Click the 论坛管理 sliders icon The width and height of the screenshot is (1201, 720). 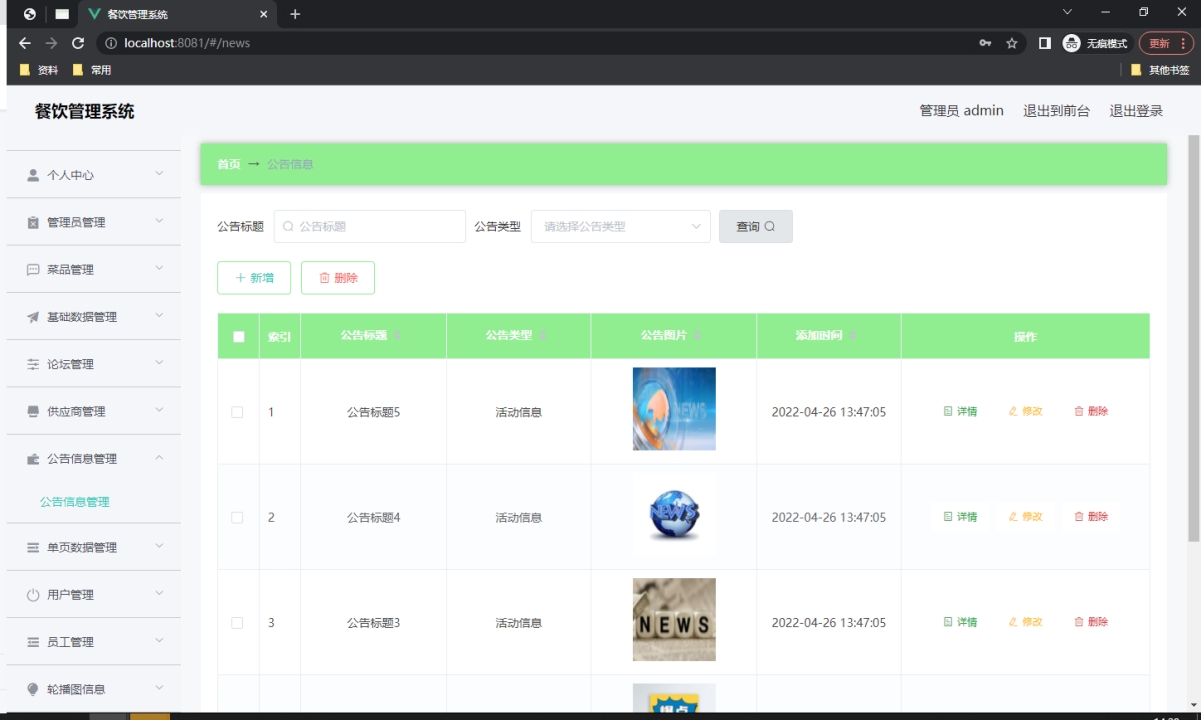(x=33, y=364)
